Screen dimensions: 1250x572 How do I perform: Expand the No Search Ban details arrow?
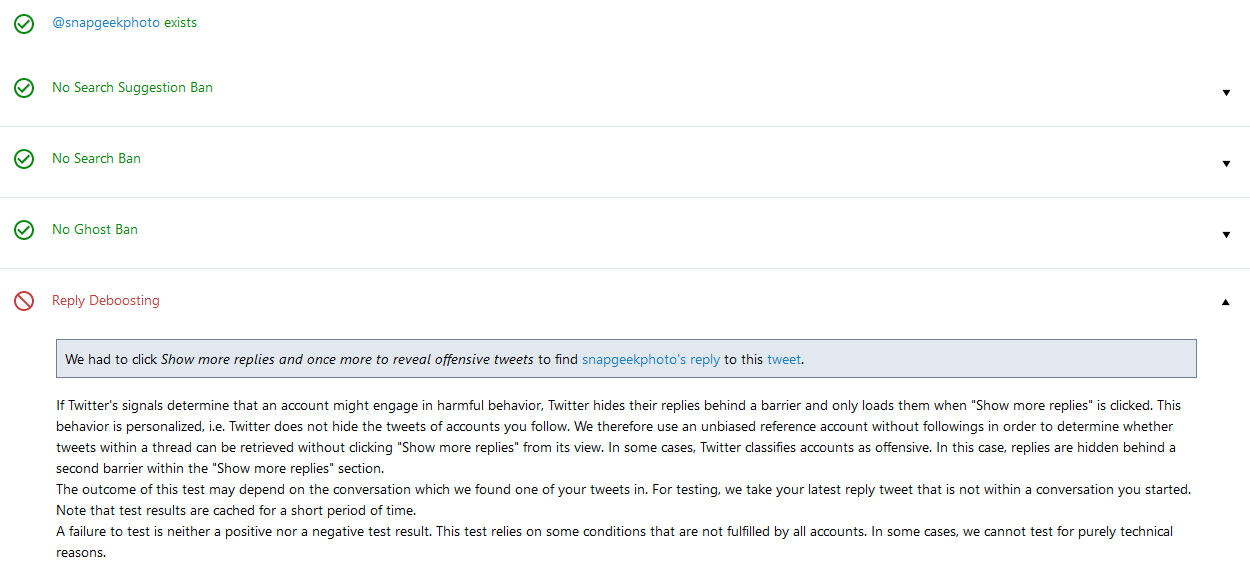[1226, 164]
